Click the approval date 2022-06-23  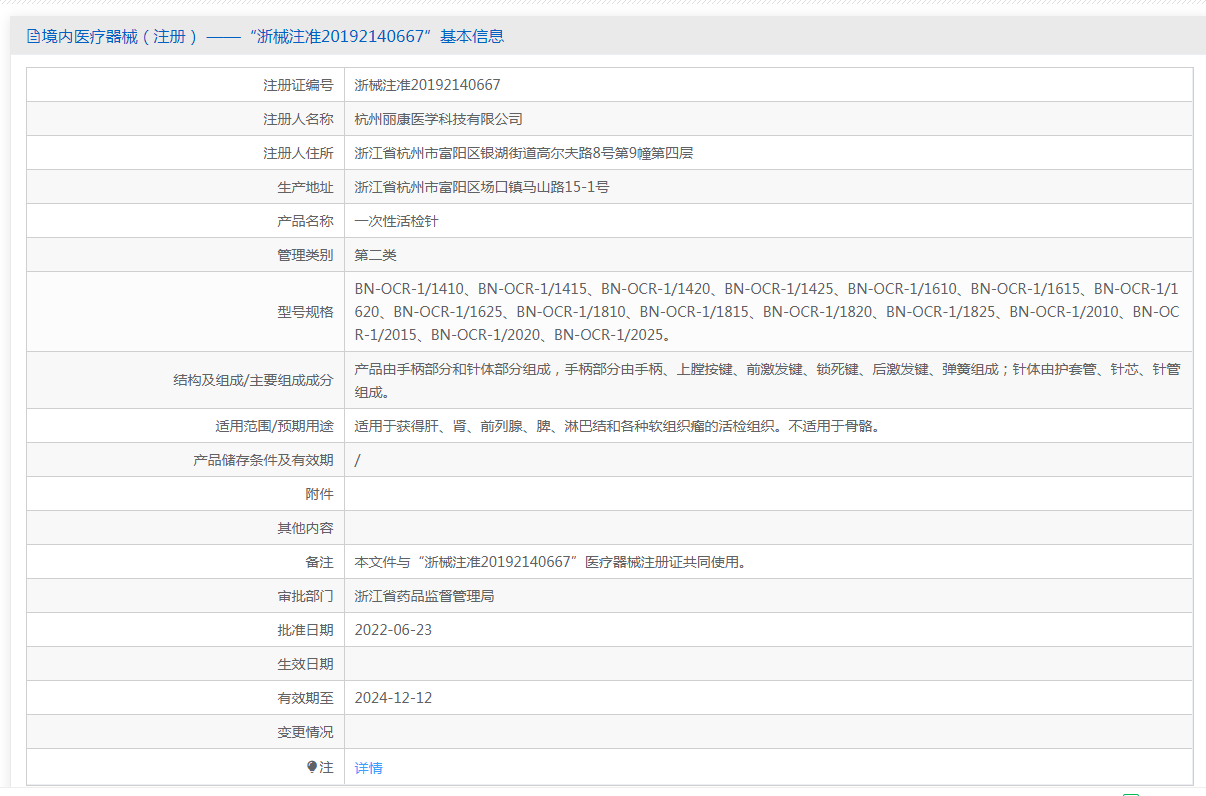click(x=393, y=630)
